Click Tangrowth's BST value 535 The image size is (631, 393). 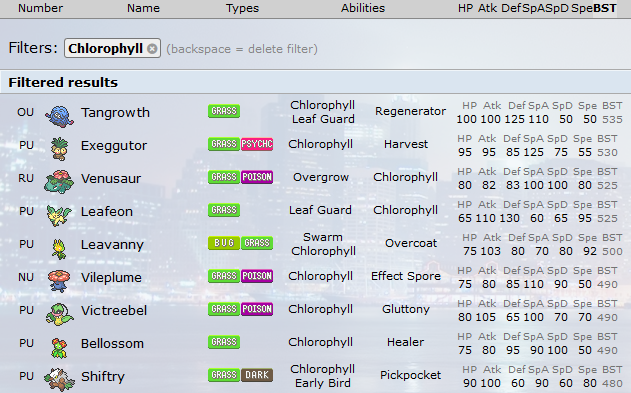[x=612, y=119]
